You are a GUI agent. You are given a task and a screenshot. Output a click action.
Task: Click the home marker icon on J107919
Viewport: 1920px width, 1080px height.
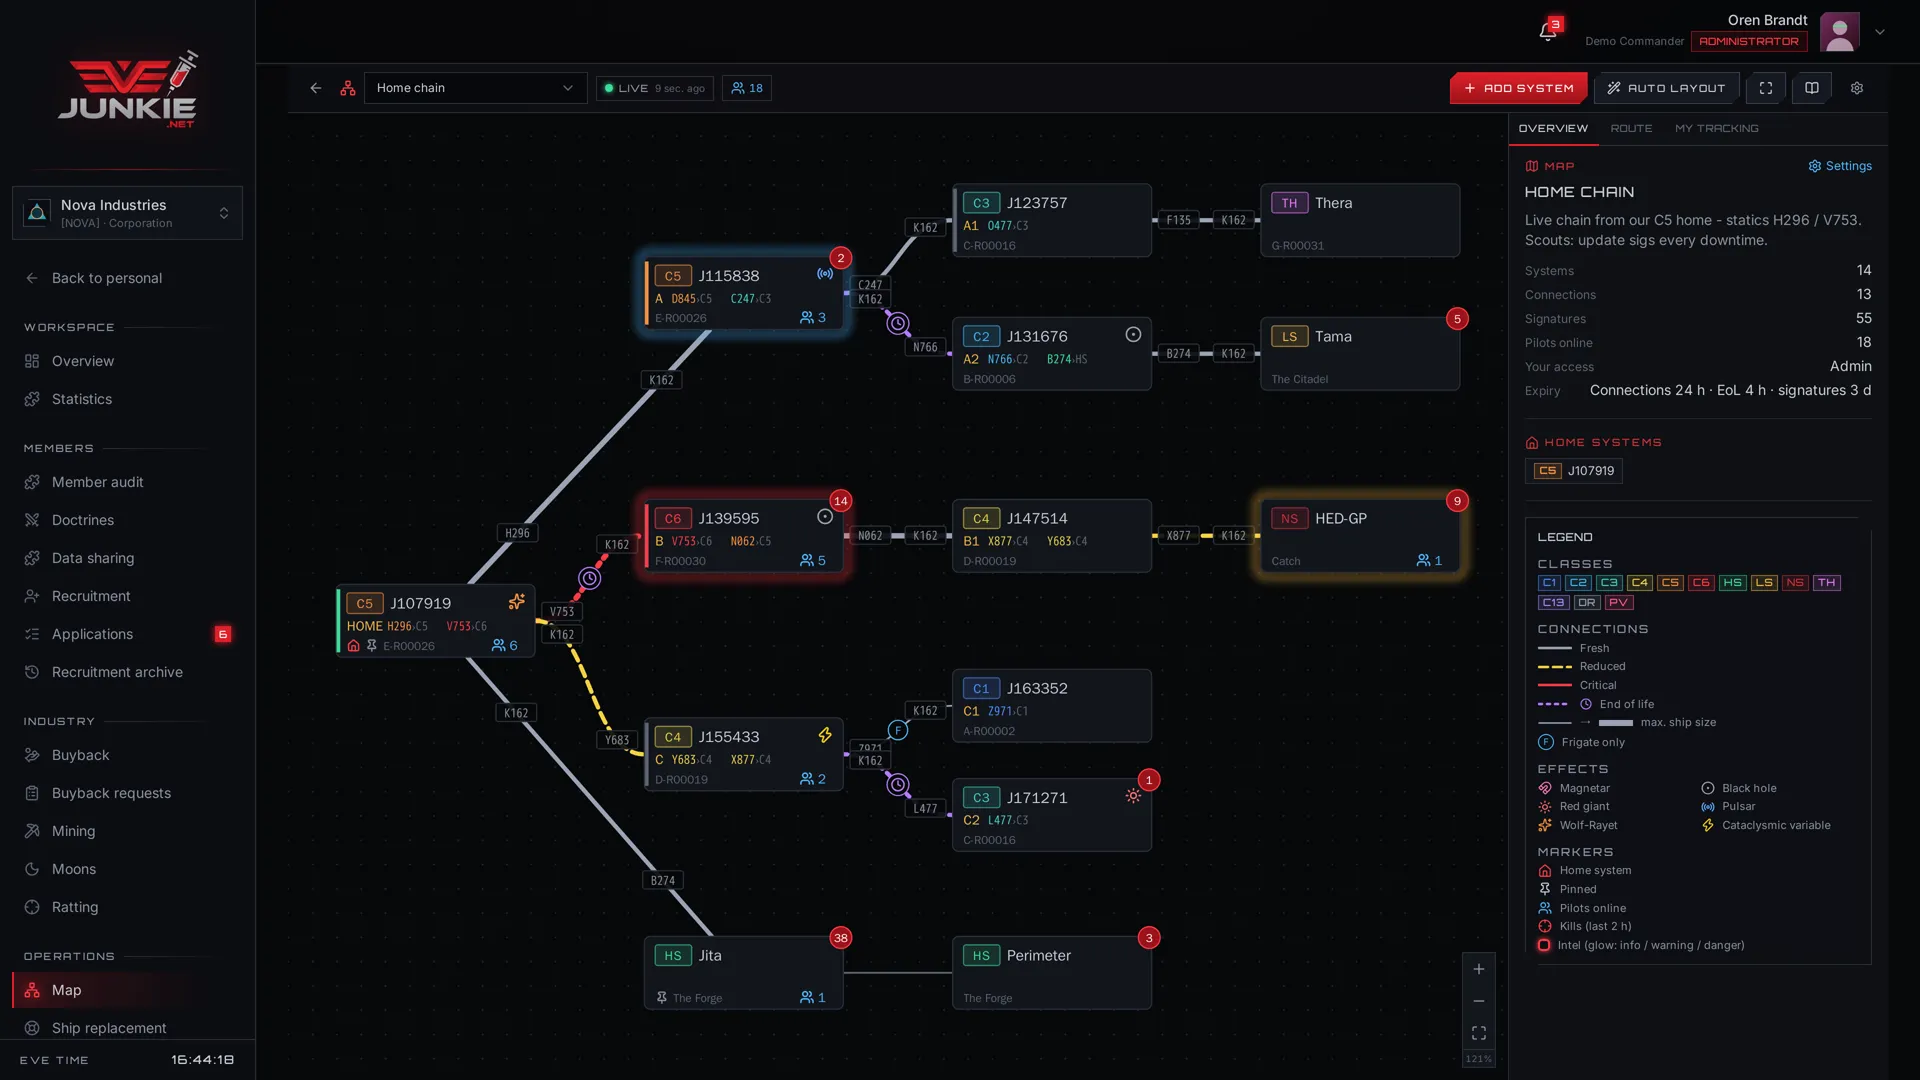pos(354,646)
